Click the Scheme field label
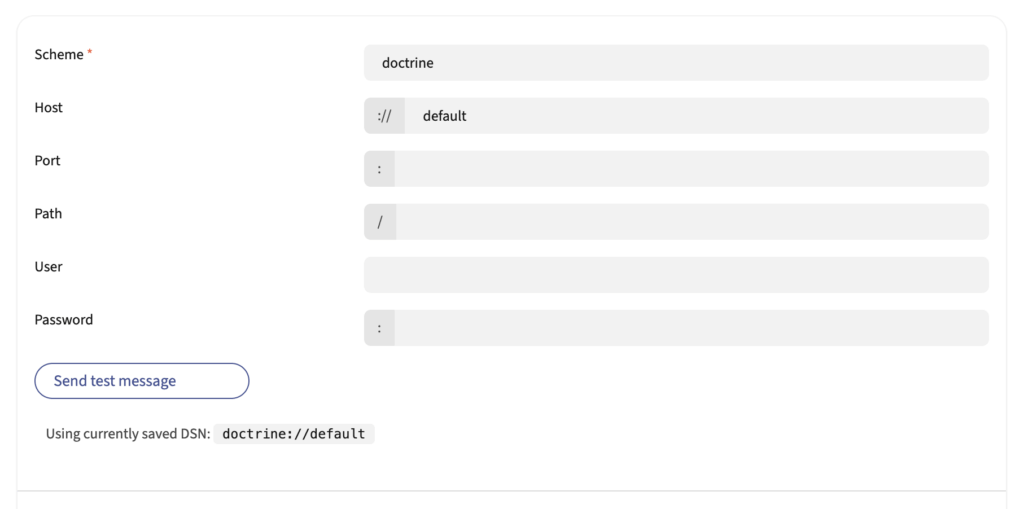Screen dimensions: 1024x509 click(x=59, y=55)
